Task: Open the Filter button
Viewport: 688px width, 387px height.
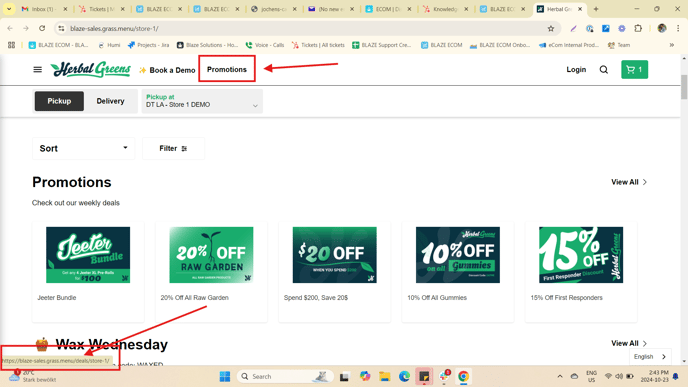Action: (x=173, y=148)
